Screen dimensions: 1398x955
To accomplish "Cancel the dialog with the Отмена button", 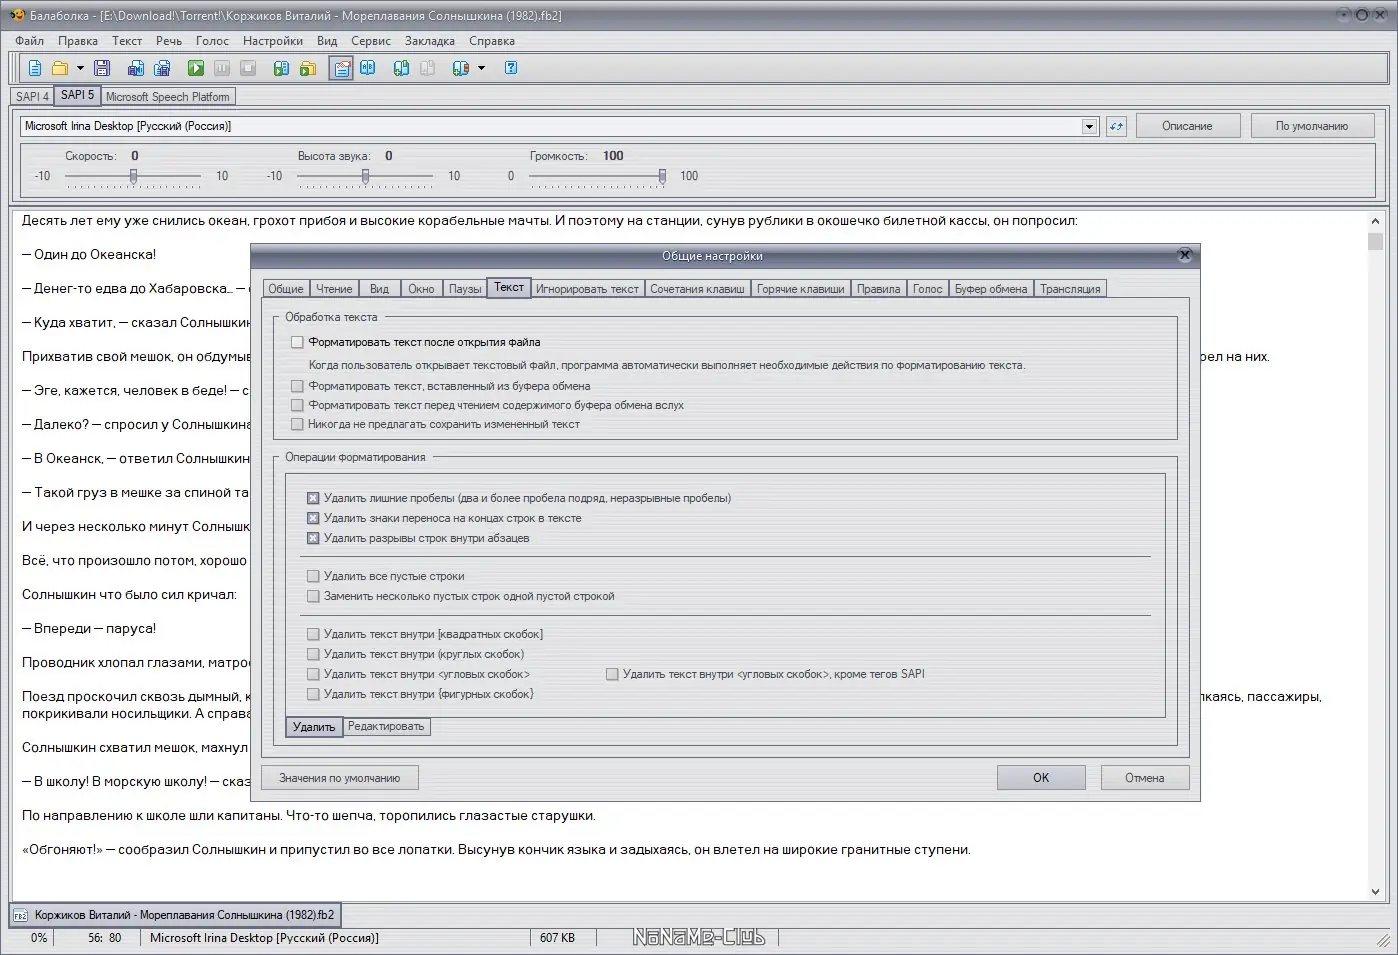I will click(x=1145, y=778).
